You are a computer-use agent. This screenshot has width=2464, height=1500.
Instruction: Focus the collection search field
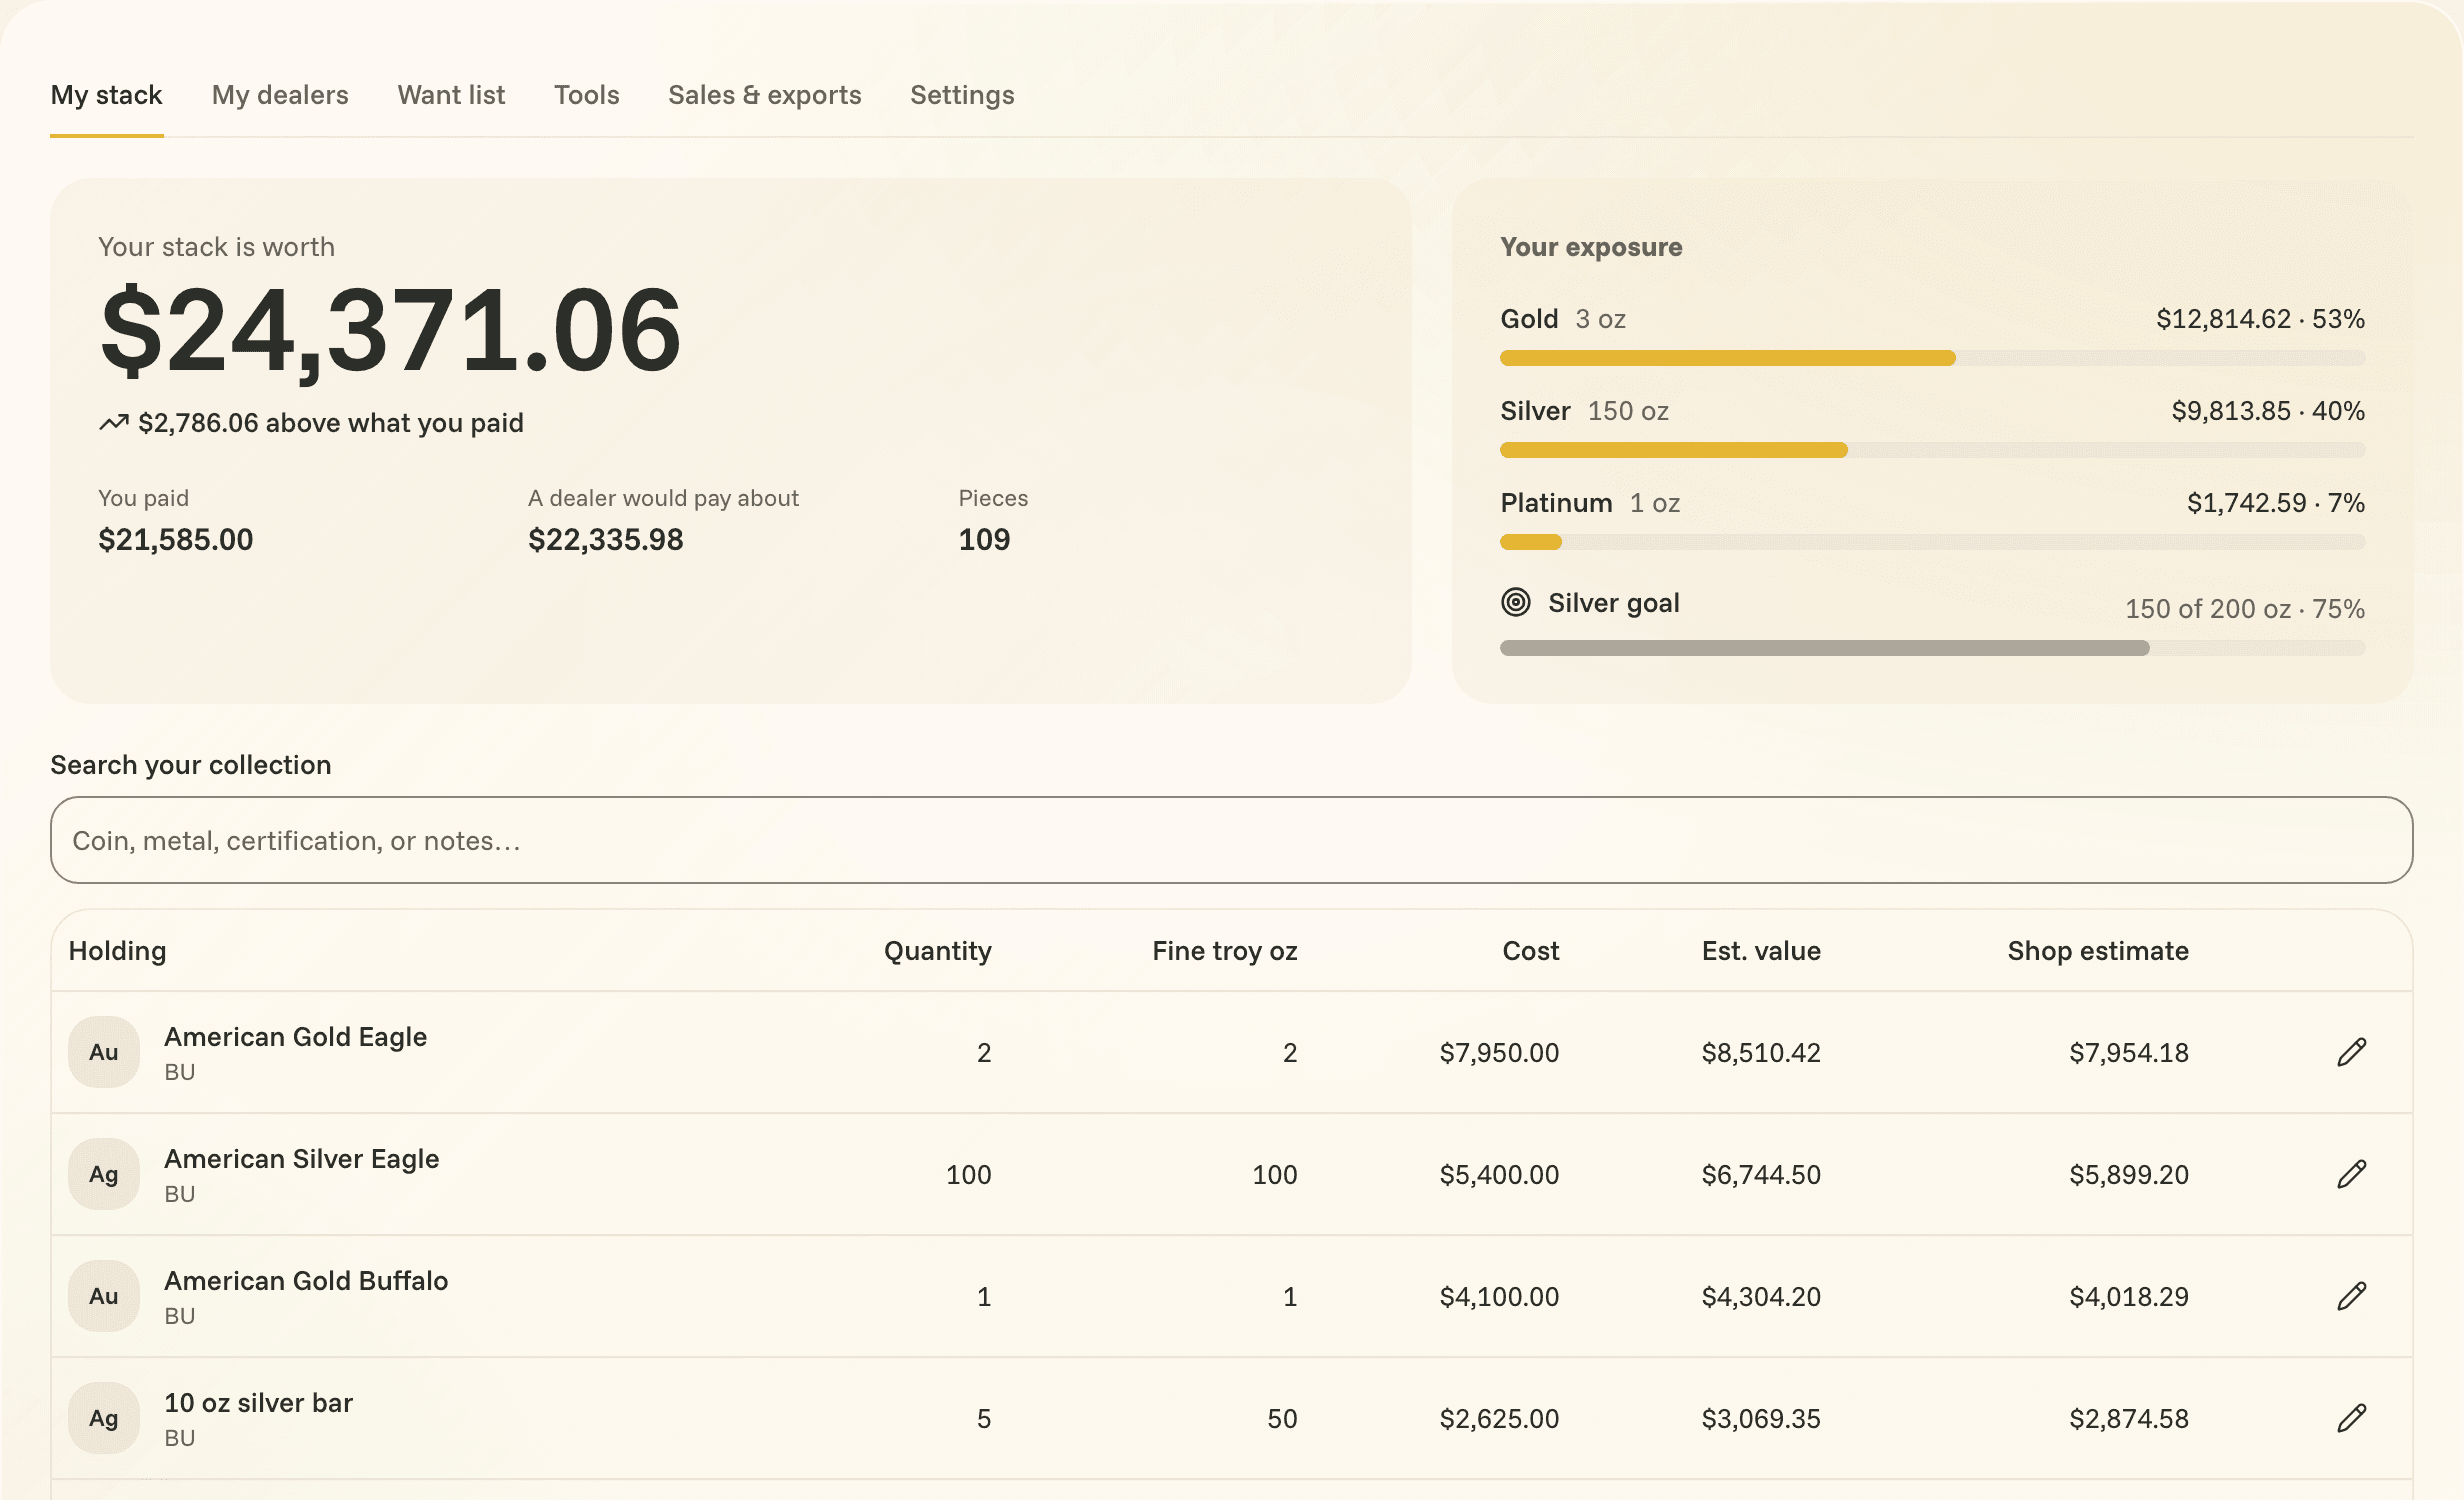point(1232,840)
